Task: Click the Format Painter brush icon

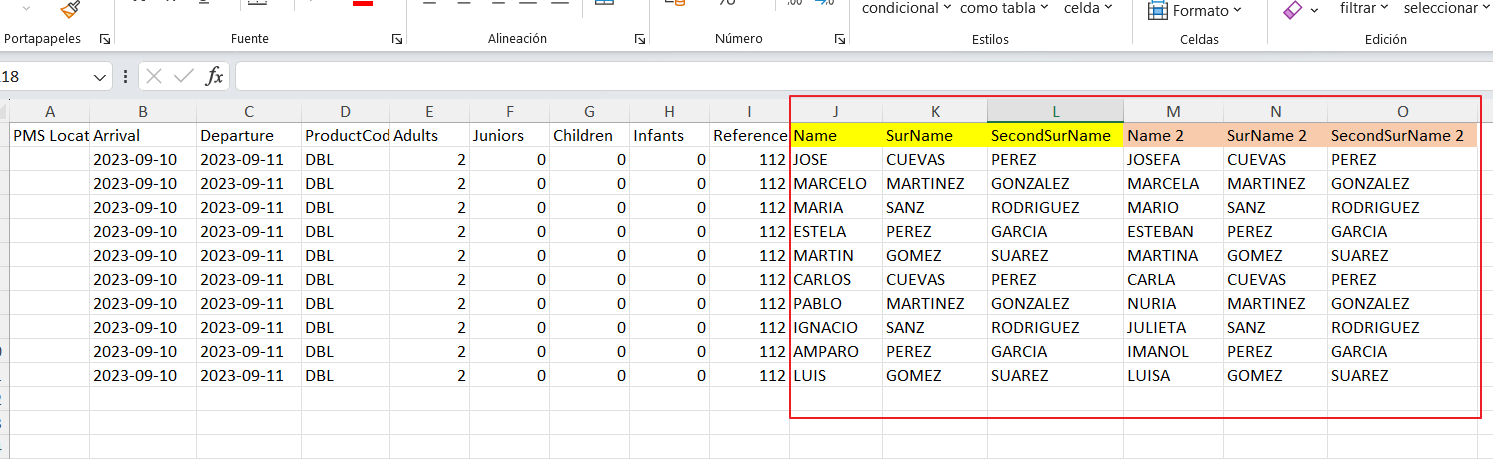Action: coord(70,9)
